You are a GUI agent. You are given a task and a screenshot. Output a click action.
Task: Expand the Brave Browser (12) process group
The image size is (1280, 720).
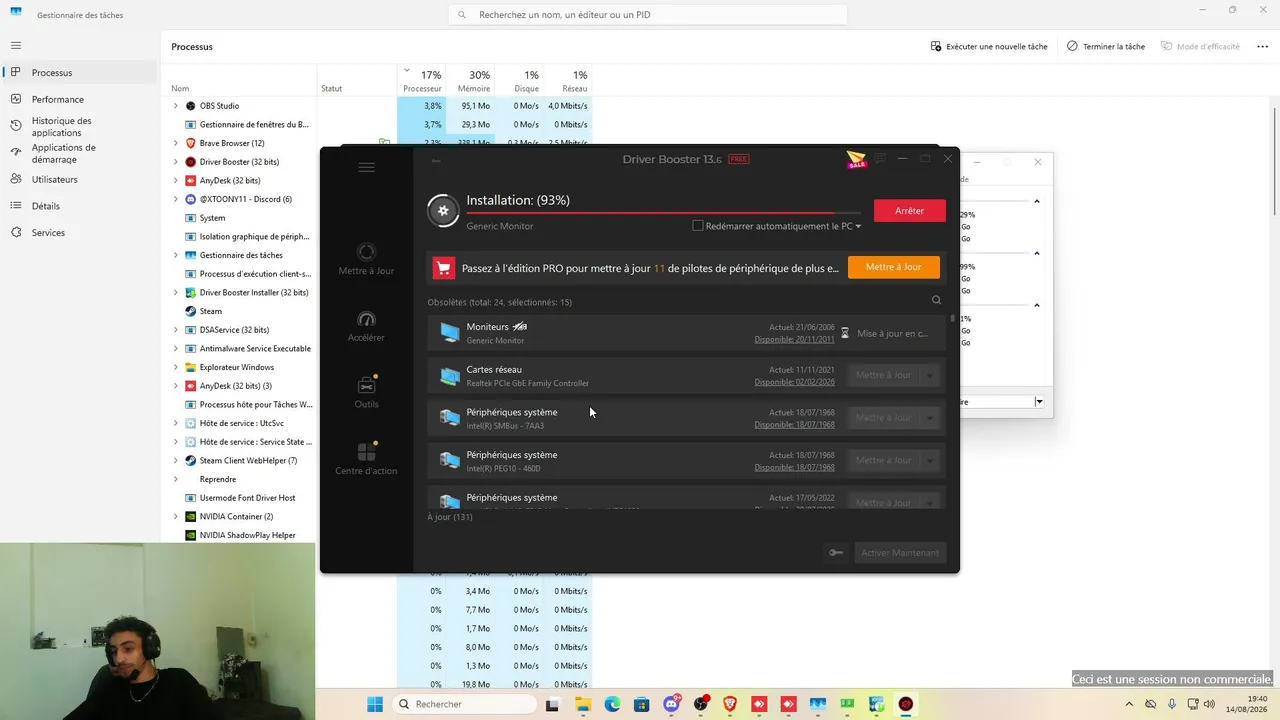[175, 143]
